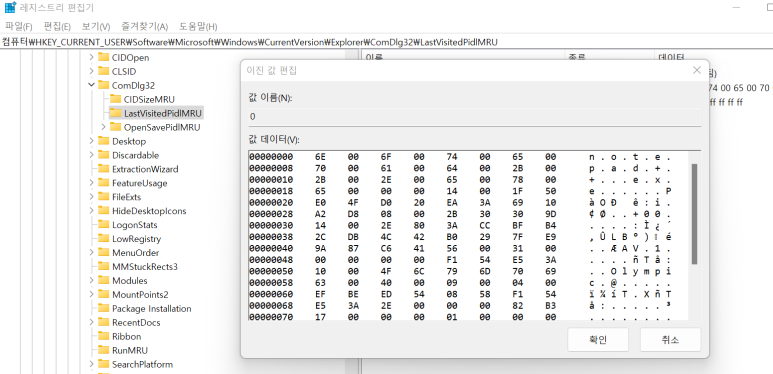The image size is (773, 374).
Task: Click the ExtractionWizard folder icon
Action: pyautogui.click(x=103, y=169)
